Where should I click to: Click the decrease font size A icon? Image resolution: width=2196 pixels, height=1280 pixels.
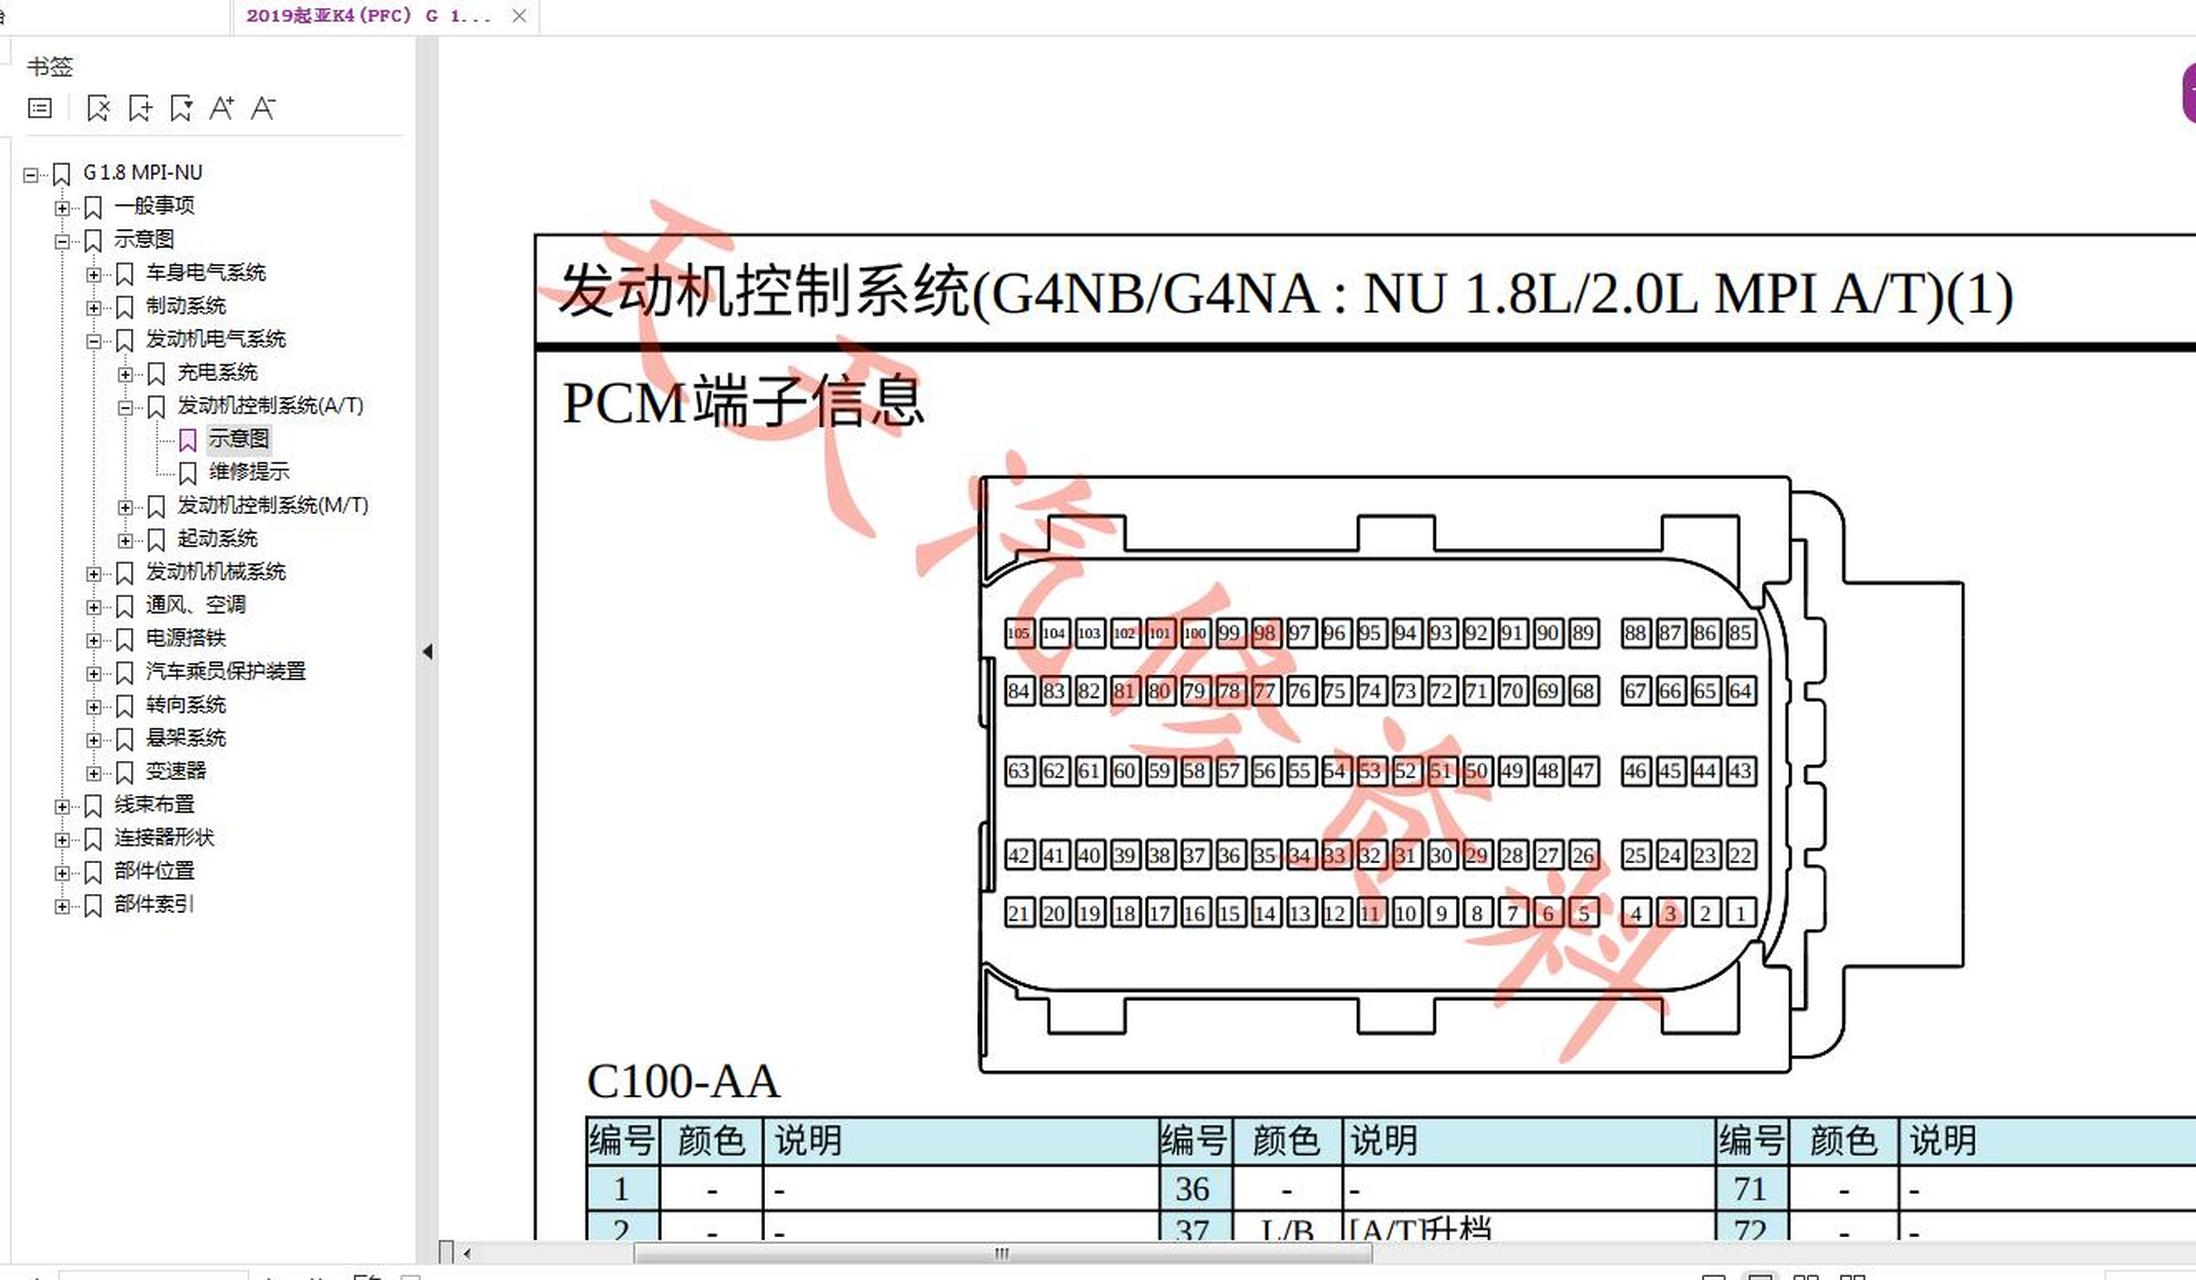(264, 110)
